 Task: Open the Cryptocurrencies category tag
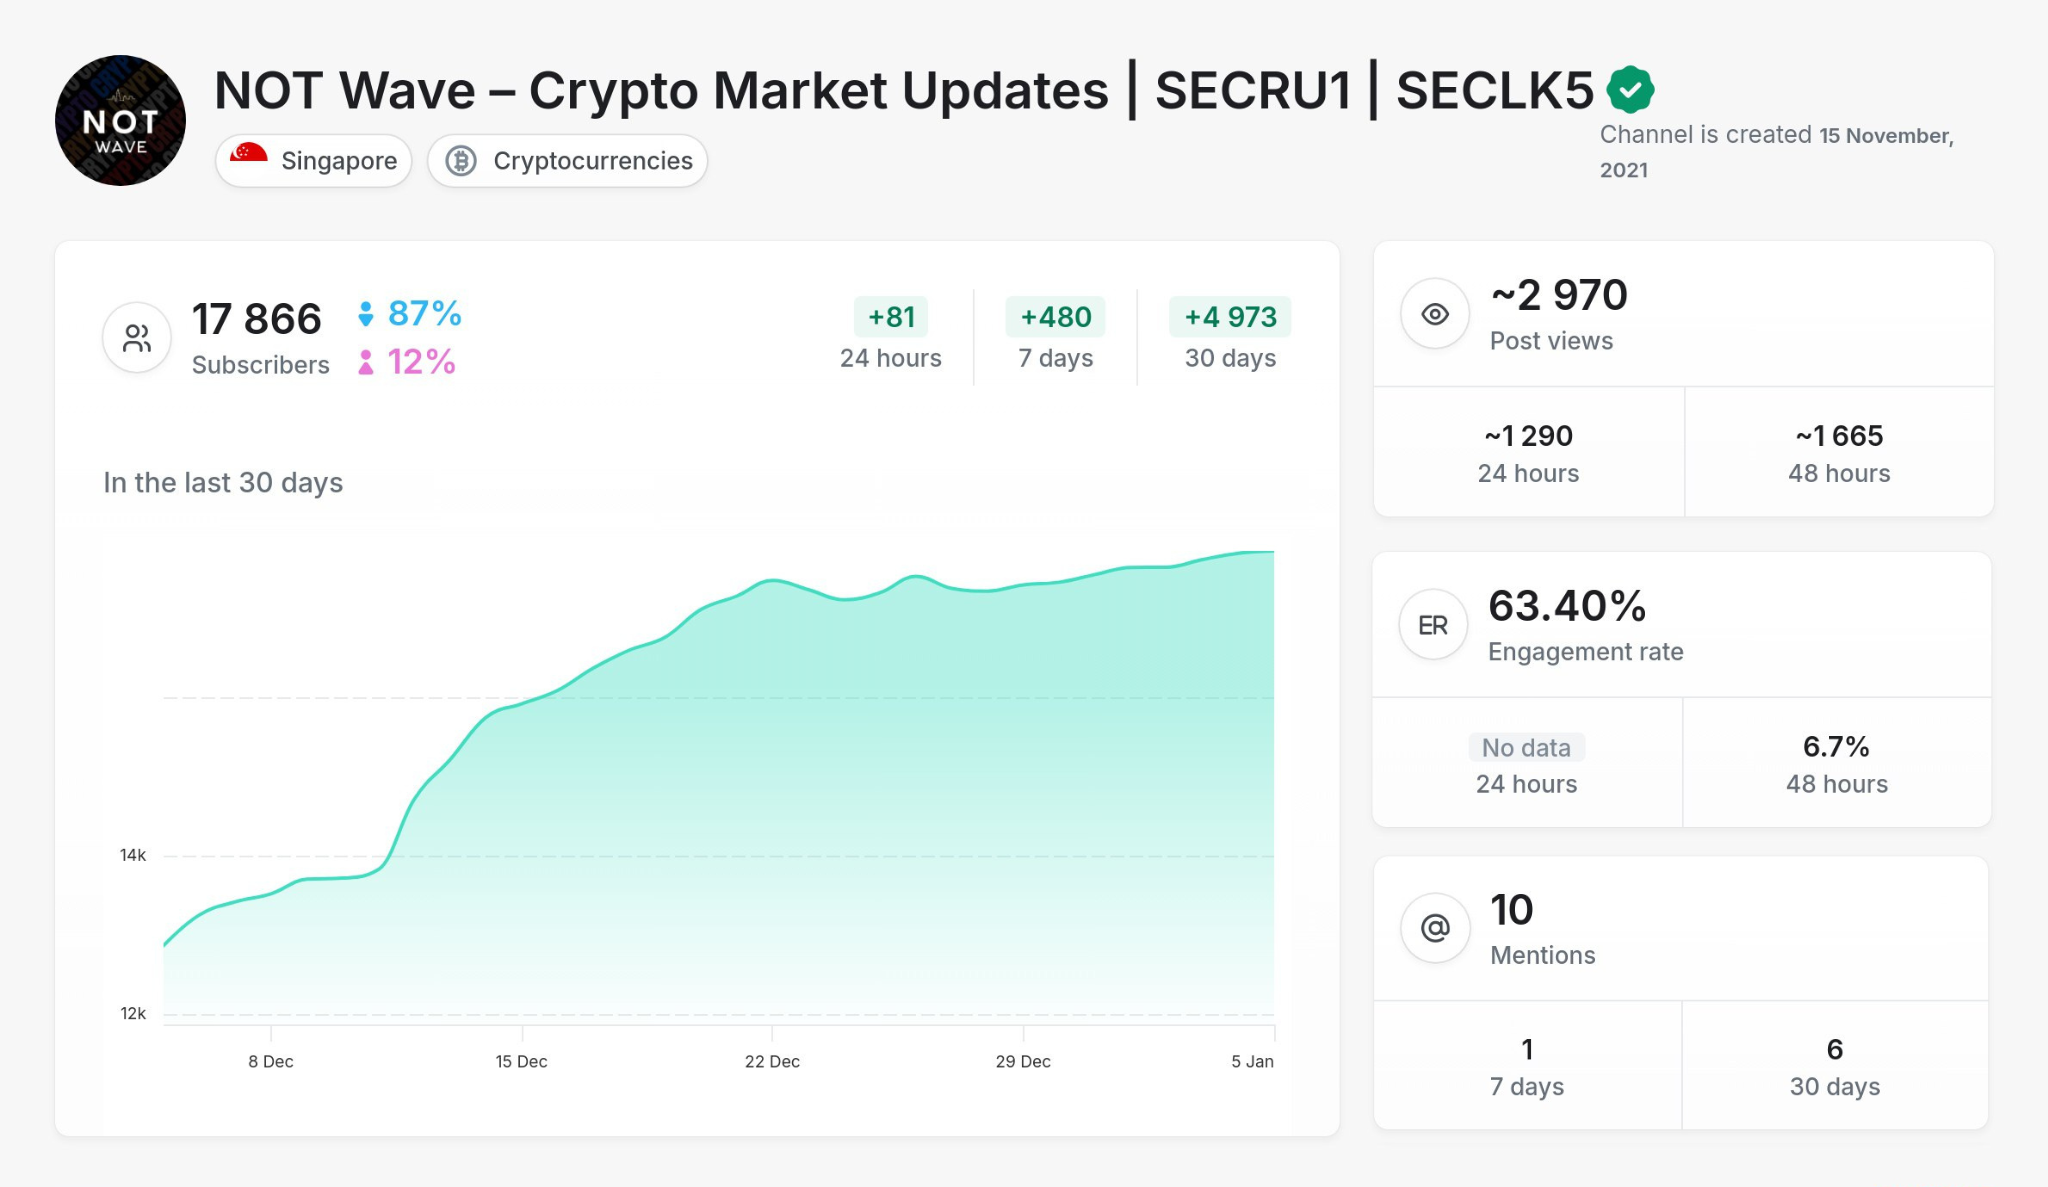567,160
